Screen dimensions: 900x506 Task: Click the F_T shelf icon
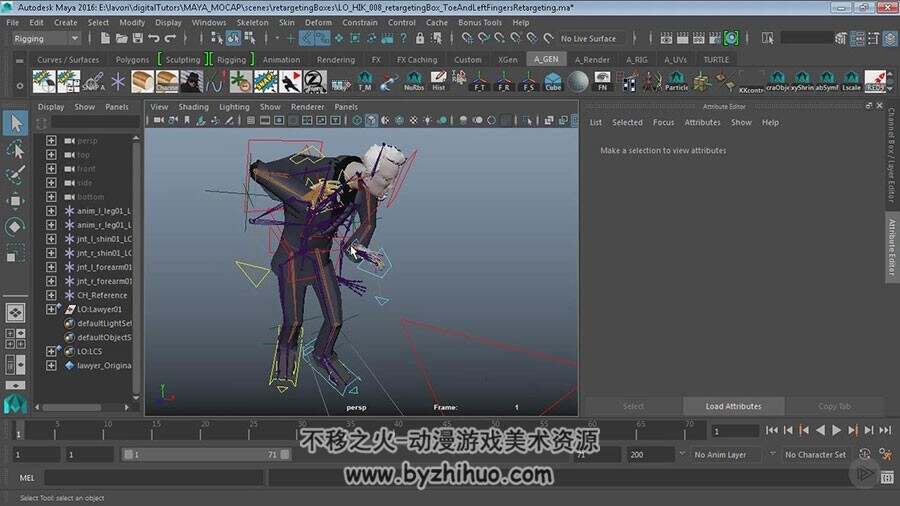click(480, 81)
